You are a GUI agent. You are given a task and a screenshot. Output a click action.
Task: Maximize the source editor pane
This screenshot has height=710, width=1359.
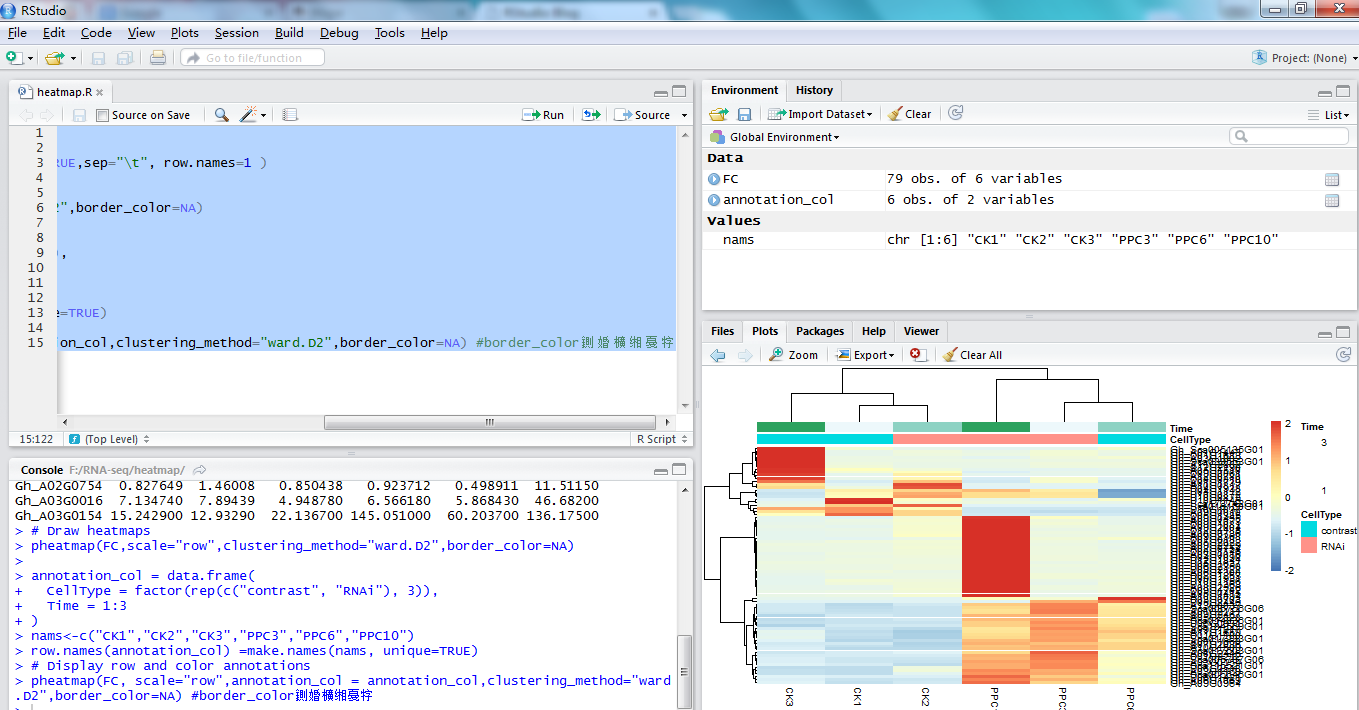[x=680, y=91]
